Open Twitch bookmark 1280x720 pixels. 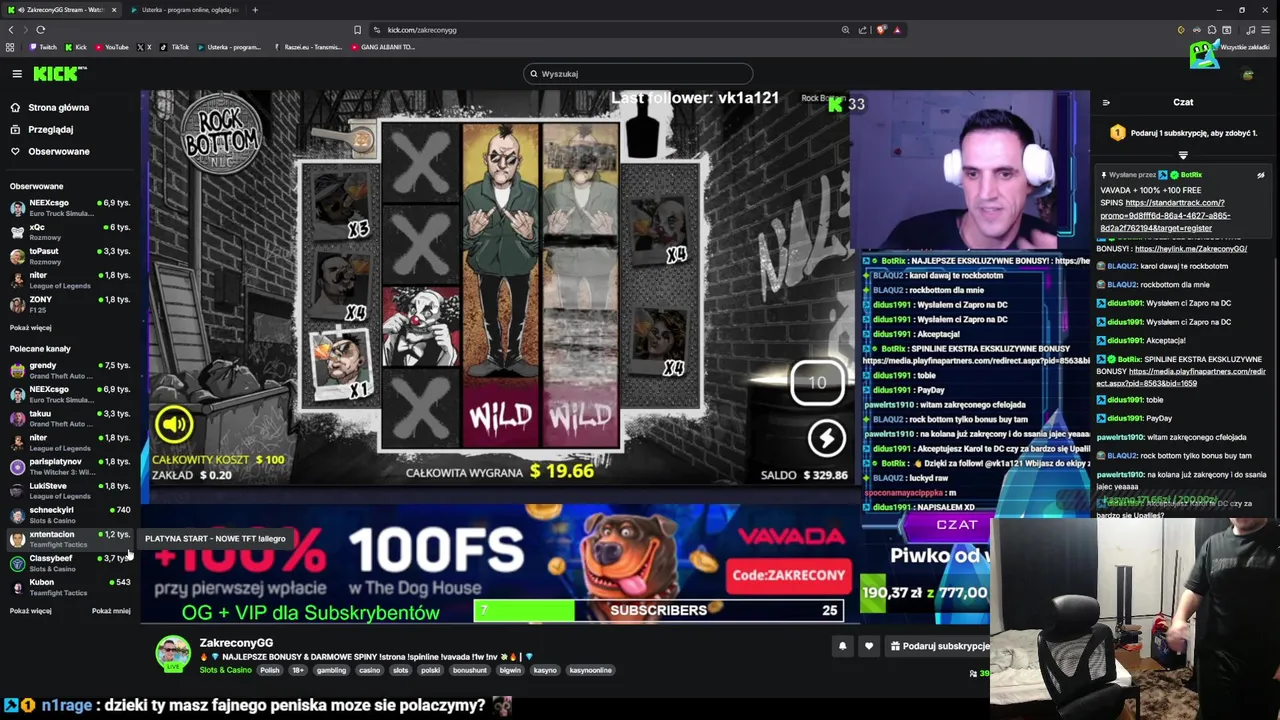pyautogui.click(x=42, y=47)
